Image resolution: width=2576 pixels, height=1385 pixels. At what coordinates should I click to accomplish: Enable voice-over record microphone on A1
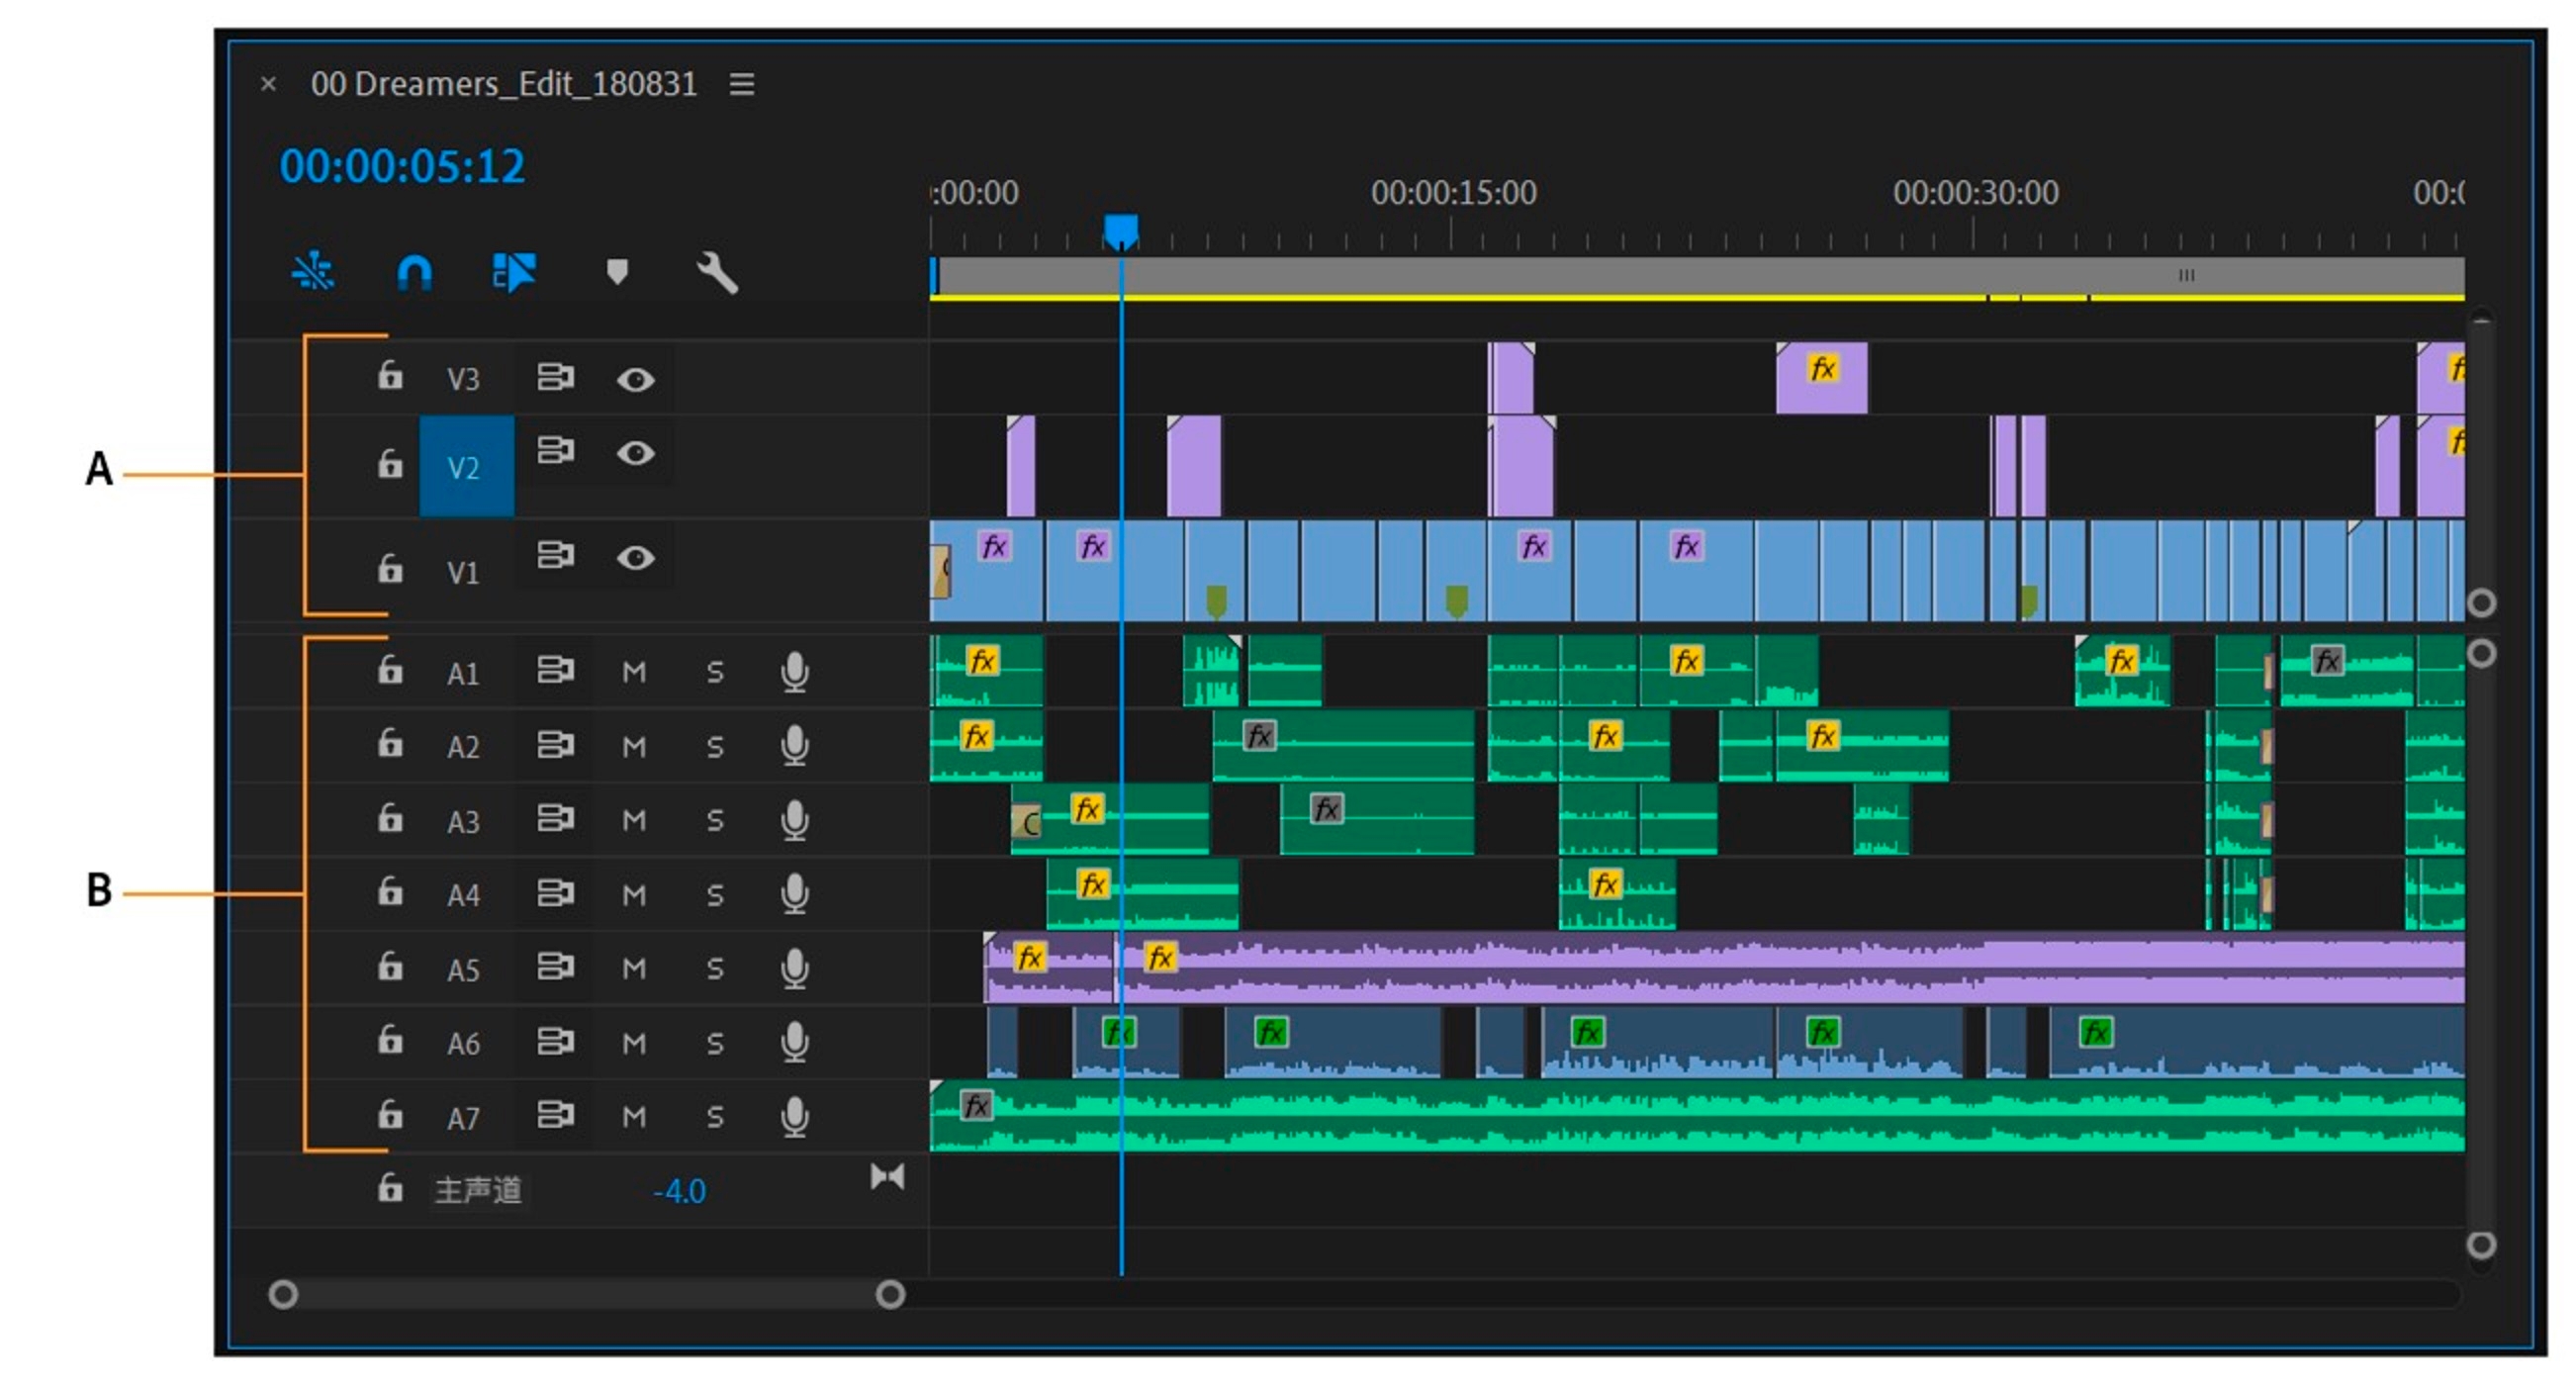(x=794, y=672)
